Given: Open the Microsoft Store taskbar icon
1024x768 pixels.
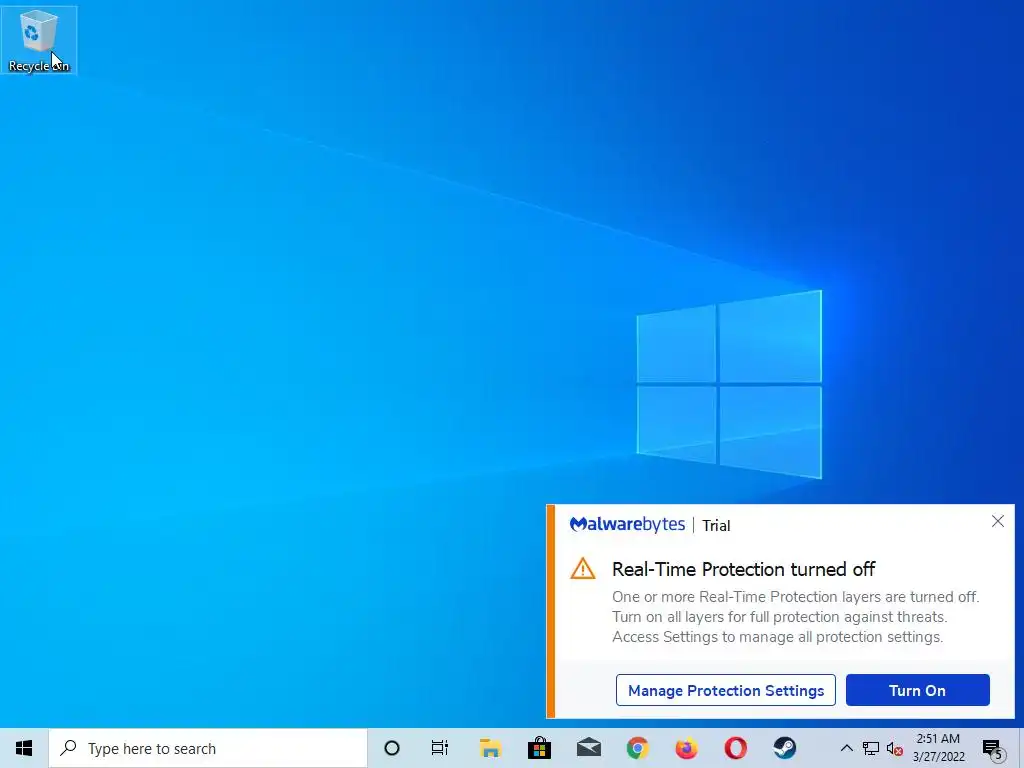Looking at the screenshot, I should (x=539, y=748).
